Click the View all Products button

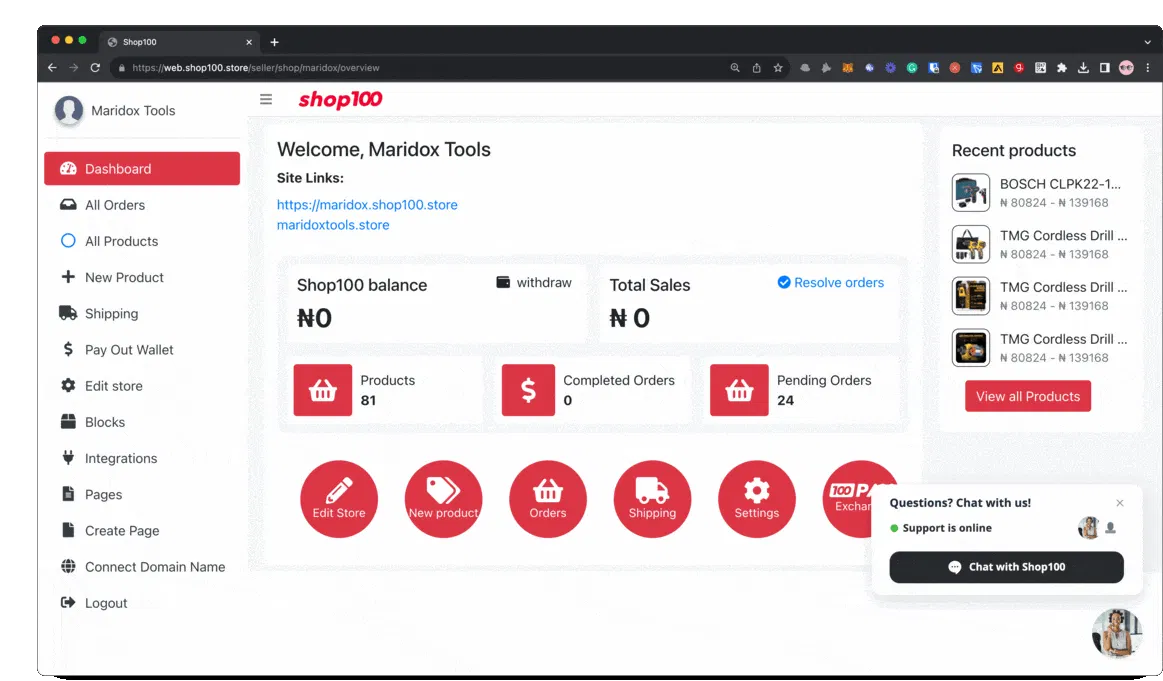[1028, 396]
